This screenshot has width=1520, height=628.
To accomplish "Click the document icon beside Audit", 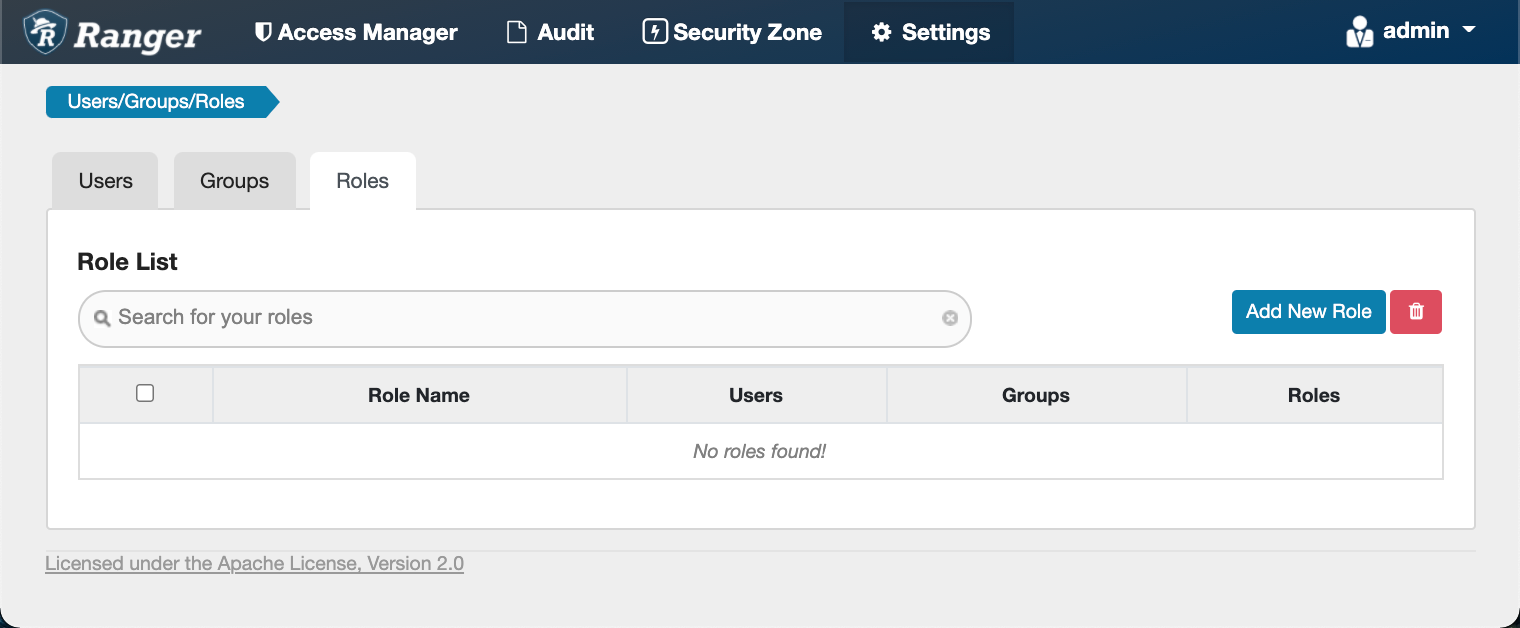I will 516,31.
